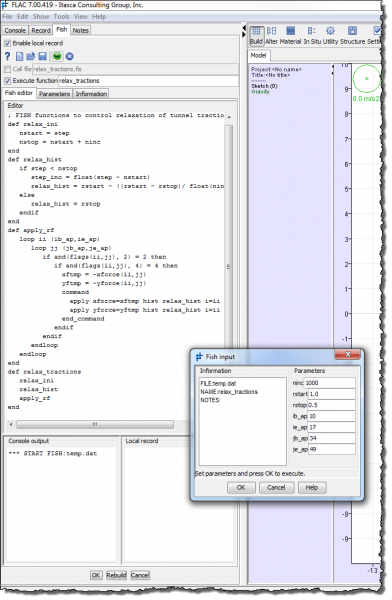Switch to the Parameters tab
392x600 pixels.
pos(54,94)
